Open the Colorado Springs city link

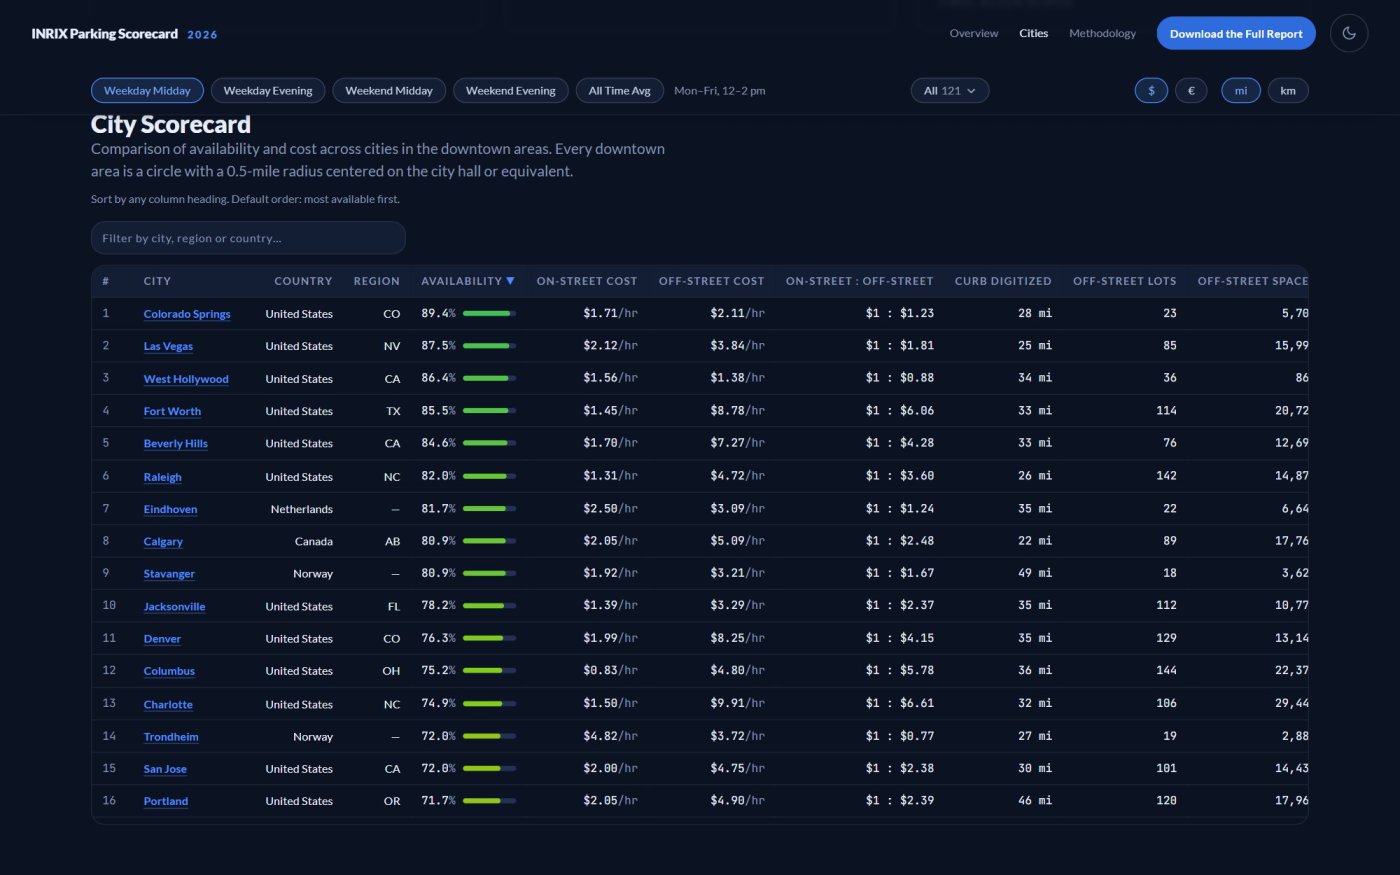(x=187, y=314)
